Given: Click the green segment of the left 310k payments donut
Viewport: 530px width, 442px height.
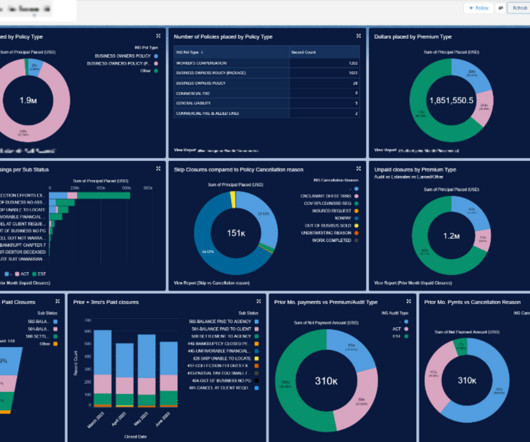Looking at the screenshot, I should pos(286,382).
